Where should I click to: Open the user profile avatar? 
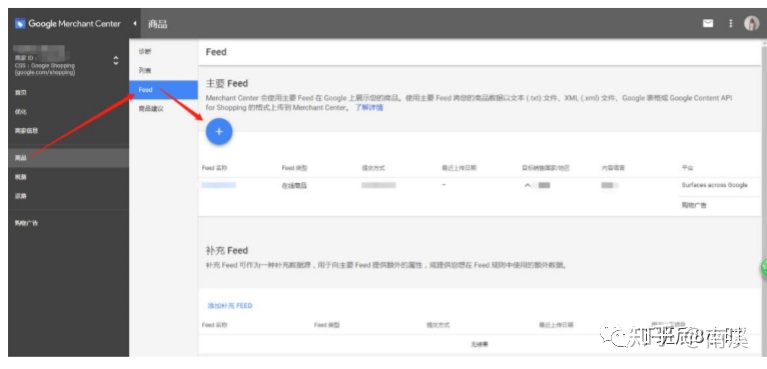coord(751,23)
